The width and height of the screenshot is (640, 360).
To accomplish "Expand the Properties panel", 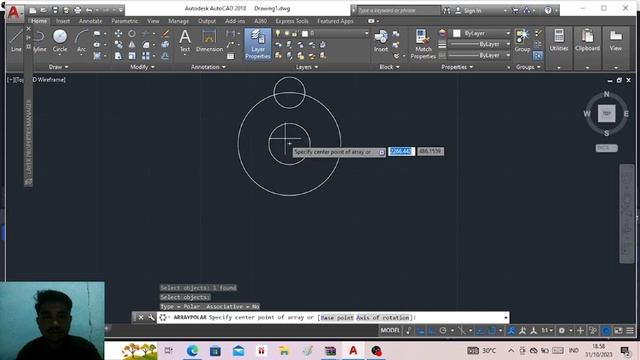I will pyautogui.click(x=457, y=67).
